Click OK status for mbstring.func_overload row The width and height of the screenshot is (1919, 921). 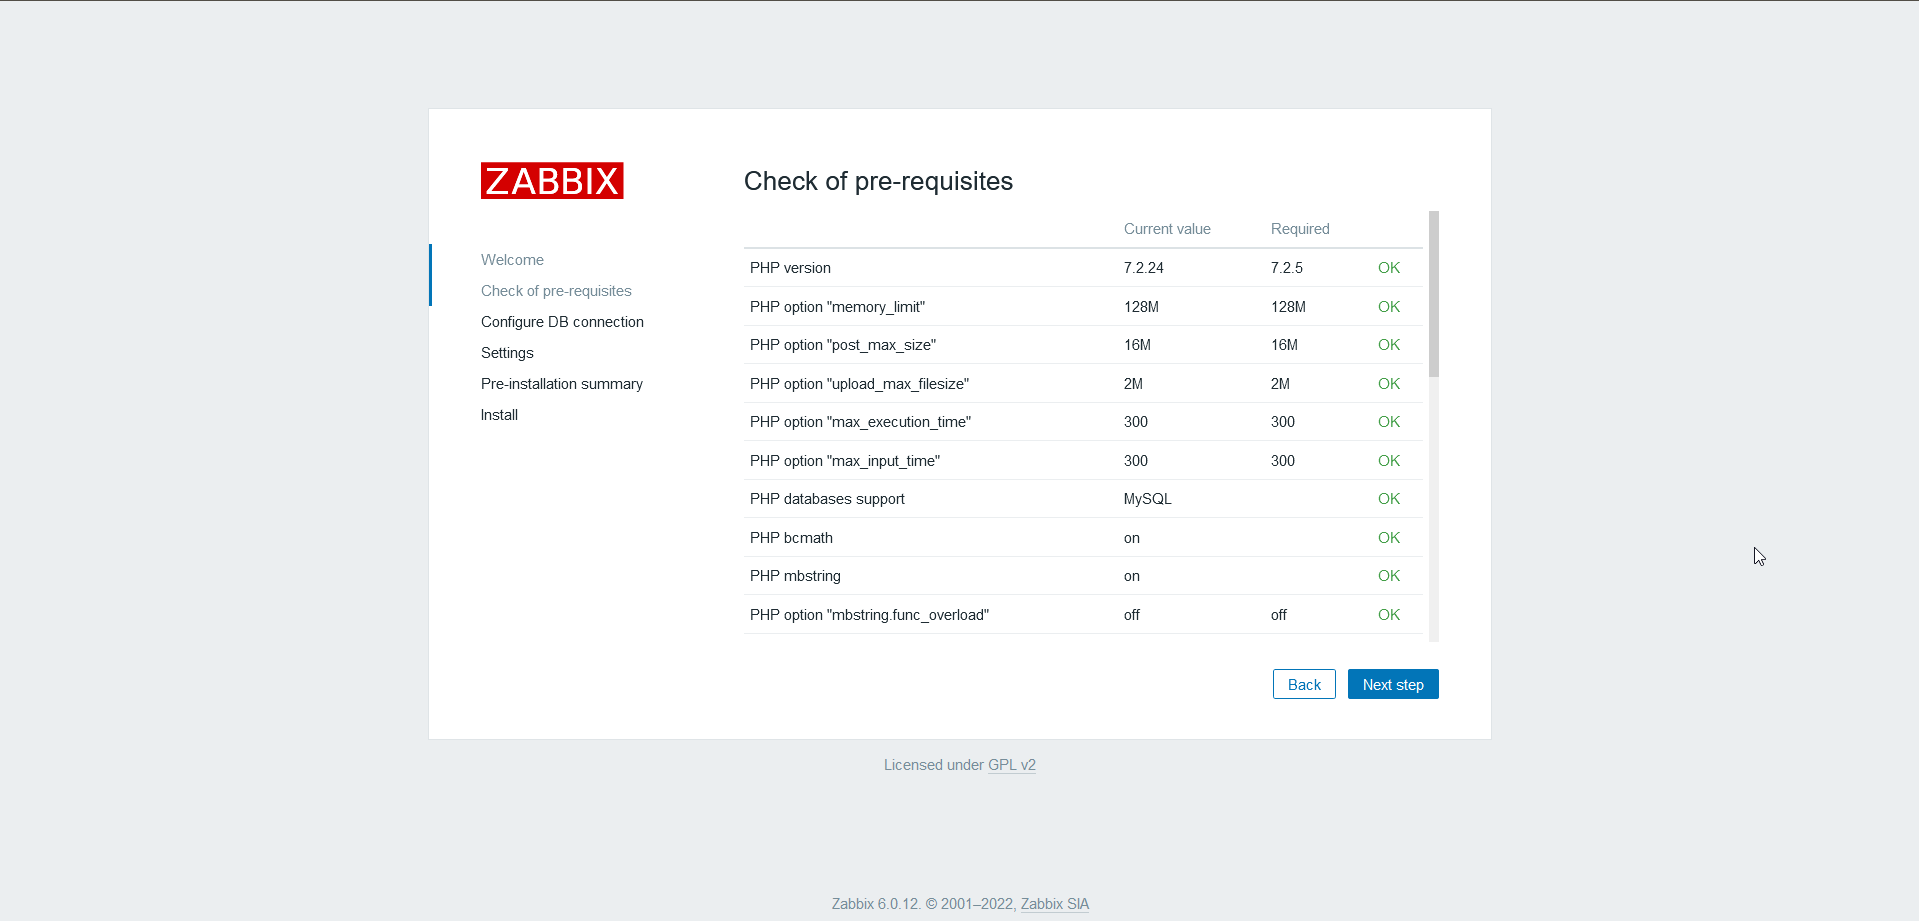pos(1389,615)
